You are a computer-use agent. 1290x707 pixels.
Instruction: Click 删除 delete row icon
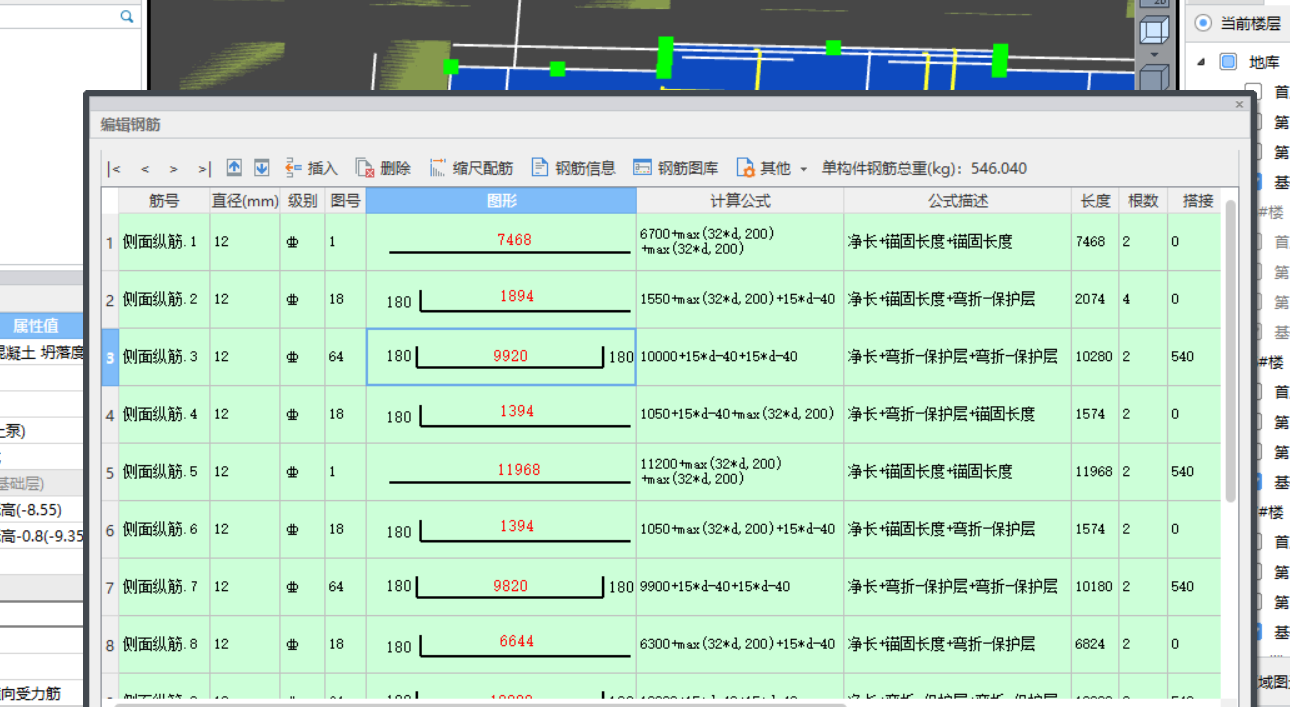pyautogui.click(x=365, y=168)
